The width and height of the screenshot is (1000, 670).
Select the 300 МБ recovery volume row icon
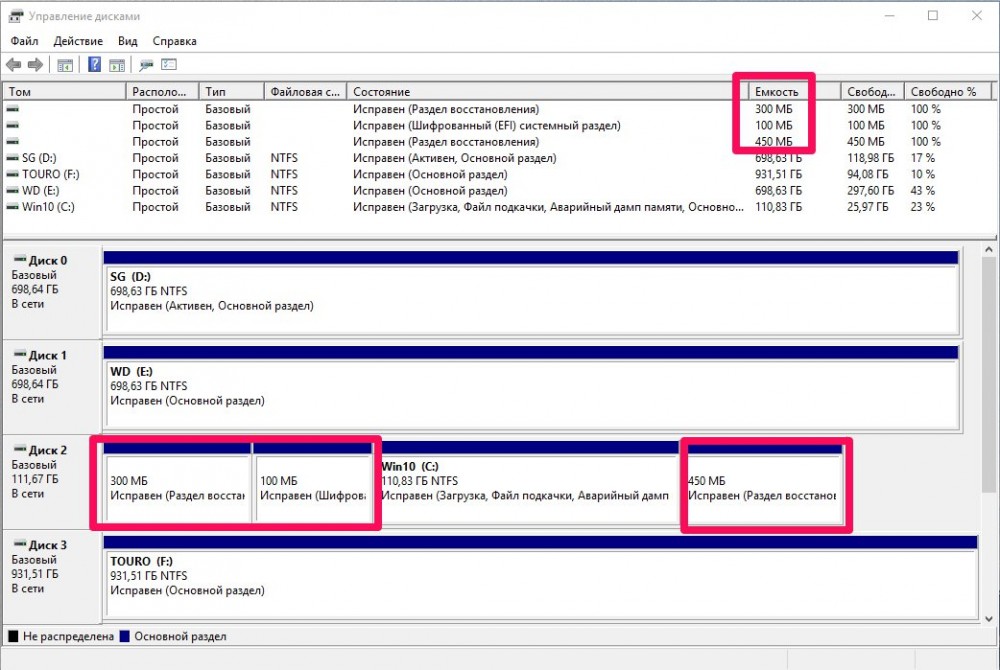[12, 109]
